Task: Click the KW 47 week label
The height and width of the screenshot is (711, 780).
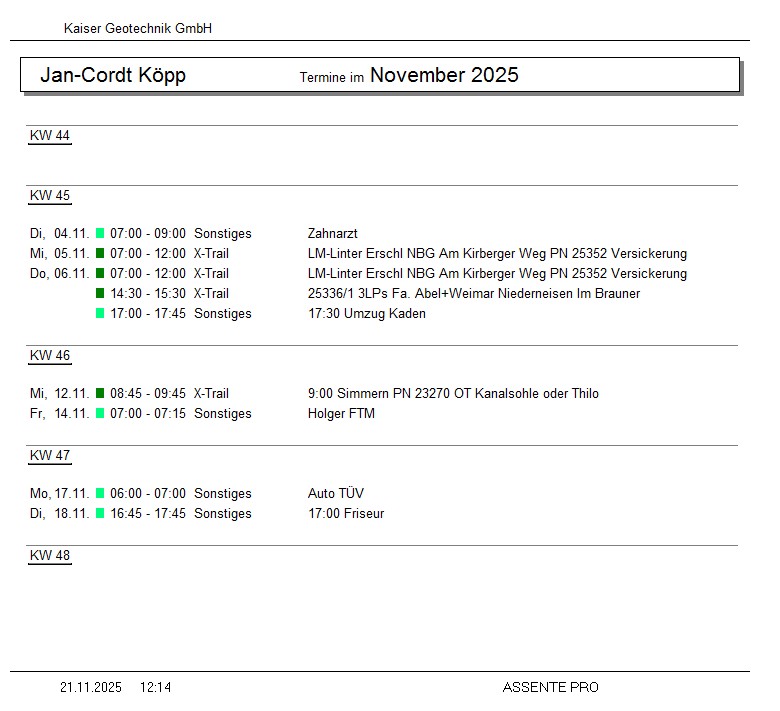Action: (50, 456)
